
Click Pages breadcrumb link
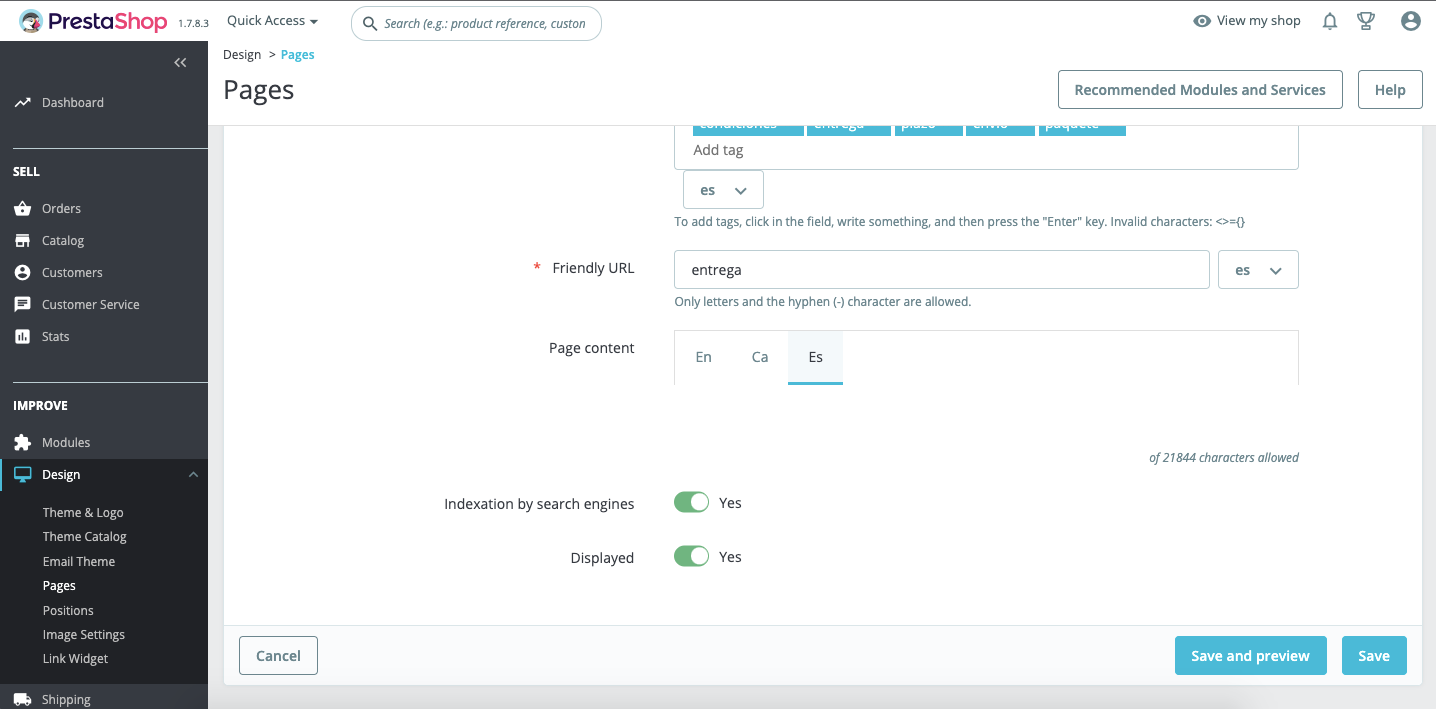[x=298, y=55]
